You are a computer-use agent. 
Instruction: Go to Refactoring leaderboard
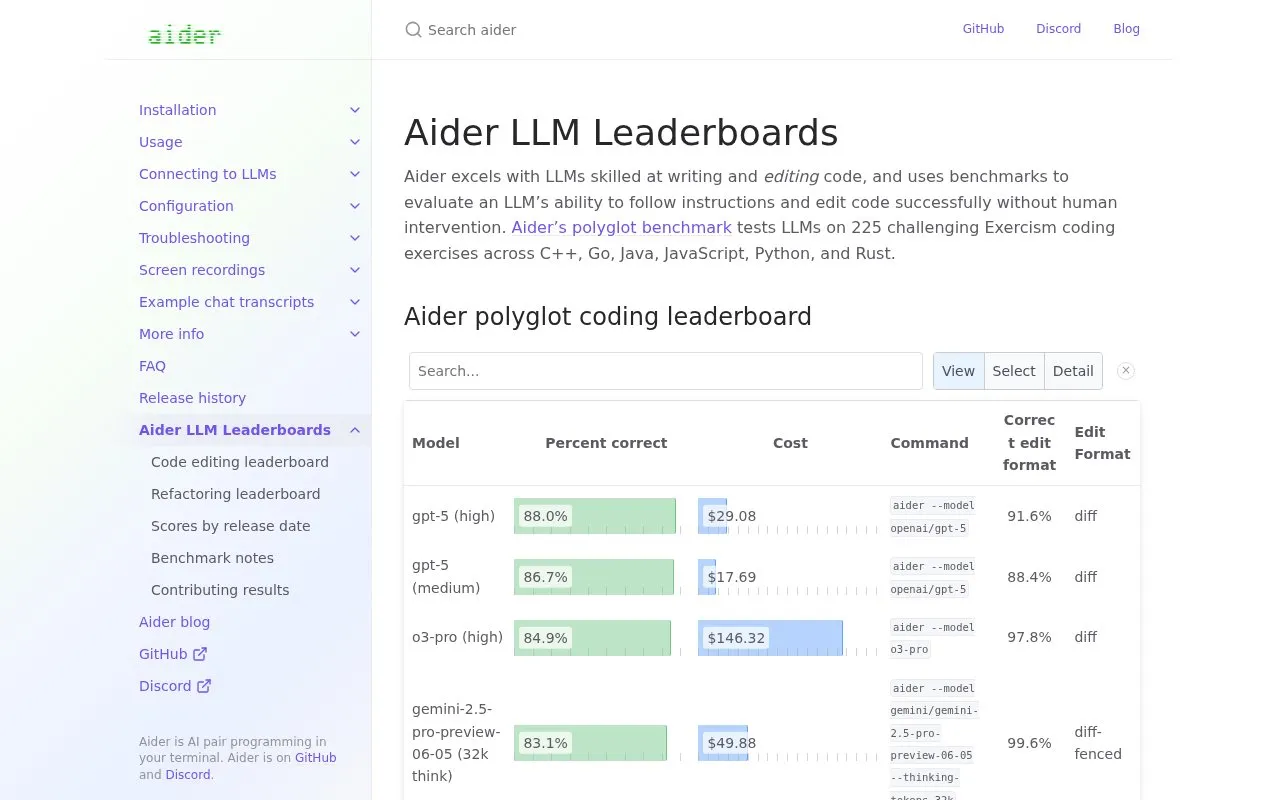[236, 494]
